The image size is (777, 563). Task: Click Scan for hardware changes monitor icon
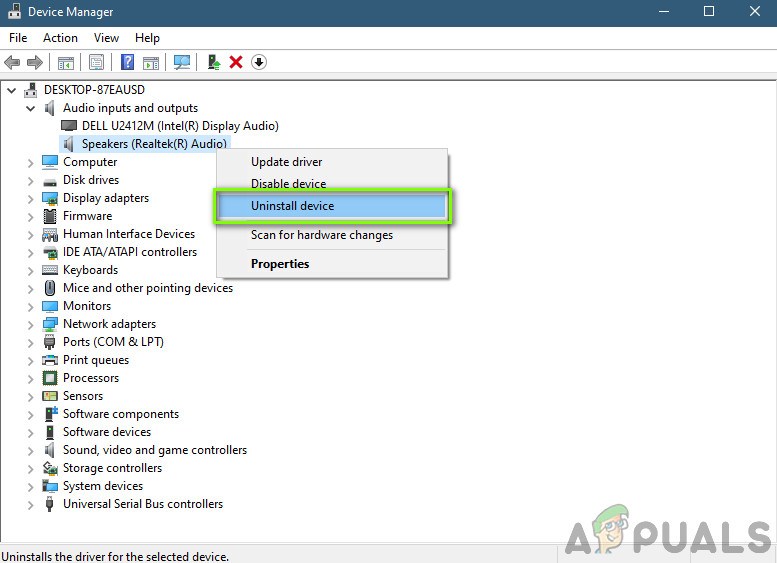(x=182, y=62)
